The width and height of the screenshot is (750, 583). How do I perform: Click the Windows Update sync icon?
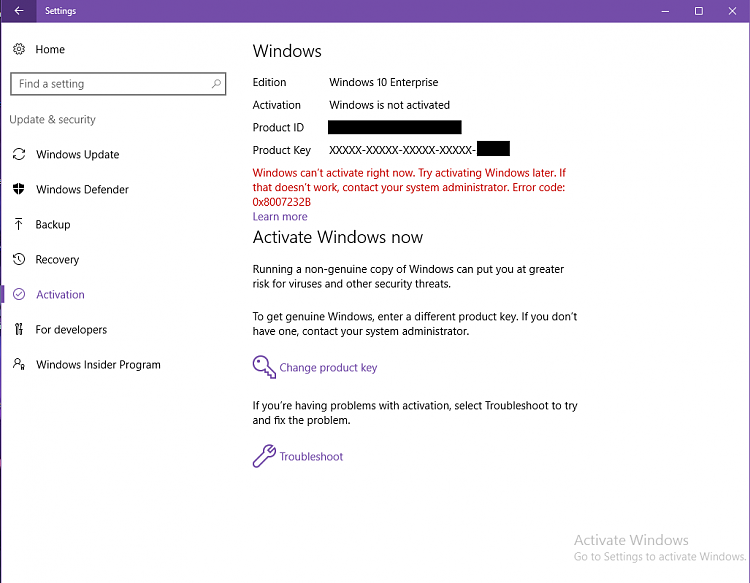click(x=19, y=154)
